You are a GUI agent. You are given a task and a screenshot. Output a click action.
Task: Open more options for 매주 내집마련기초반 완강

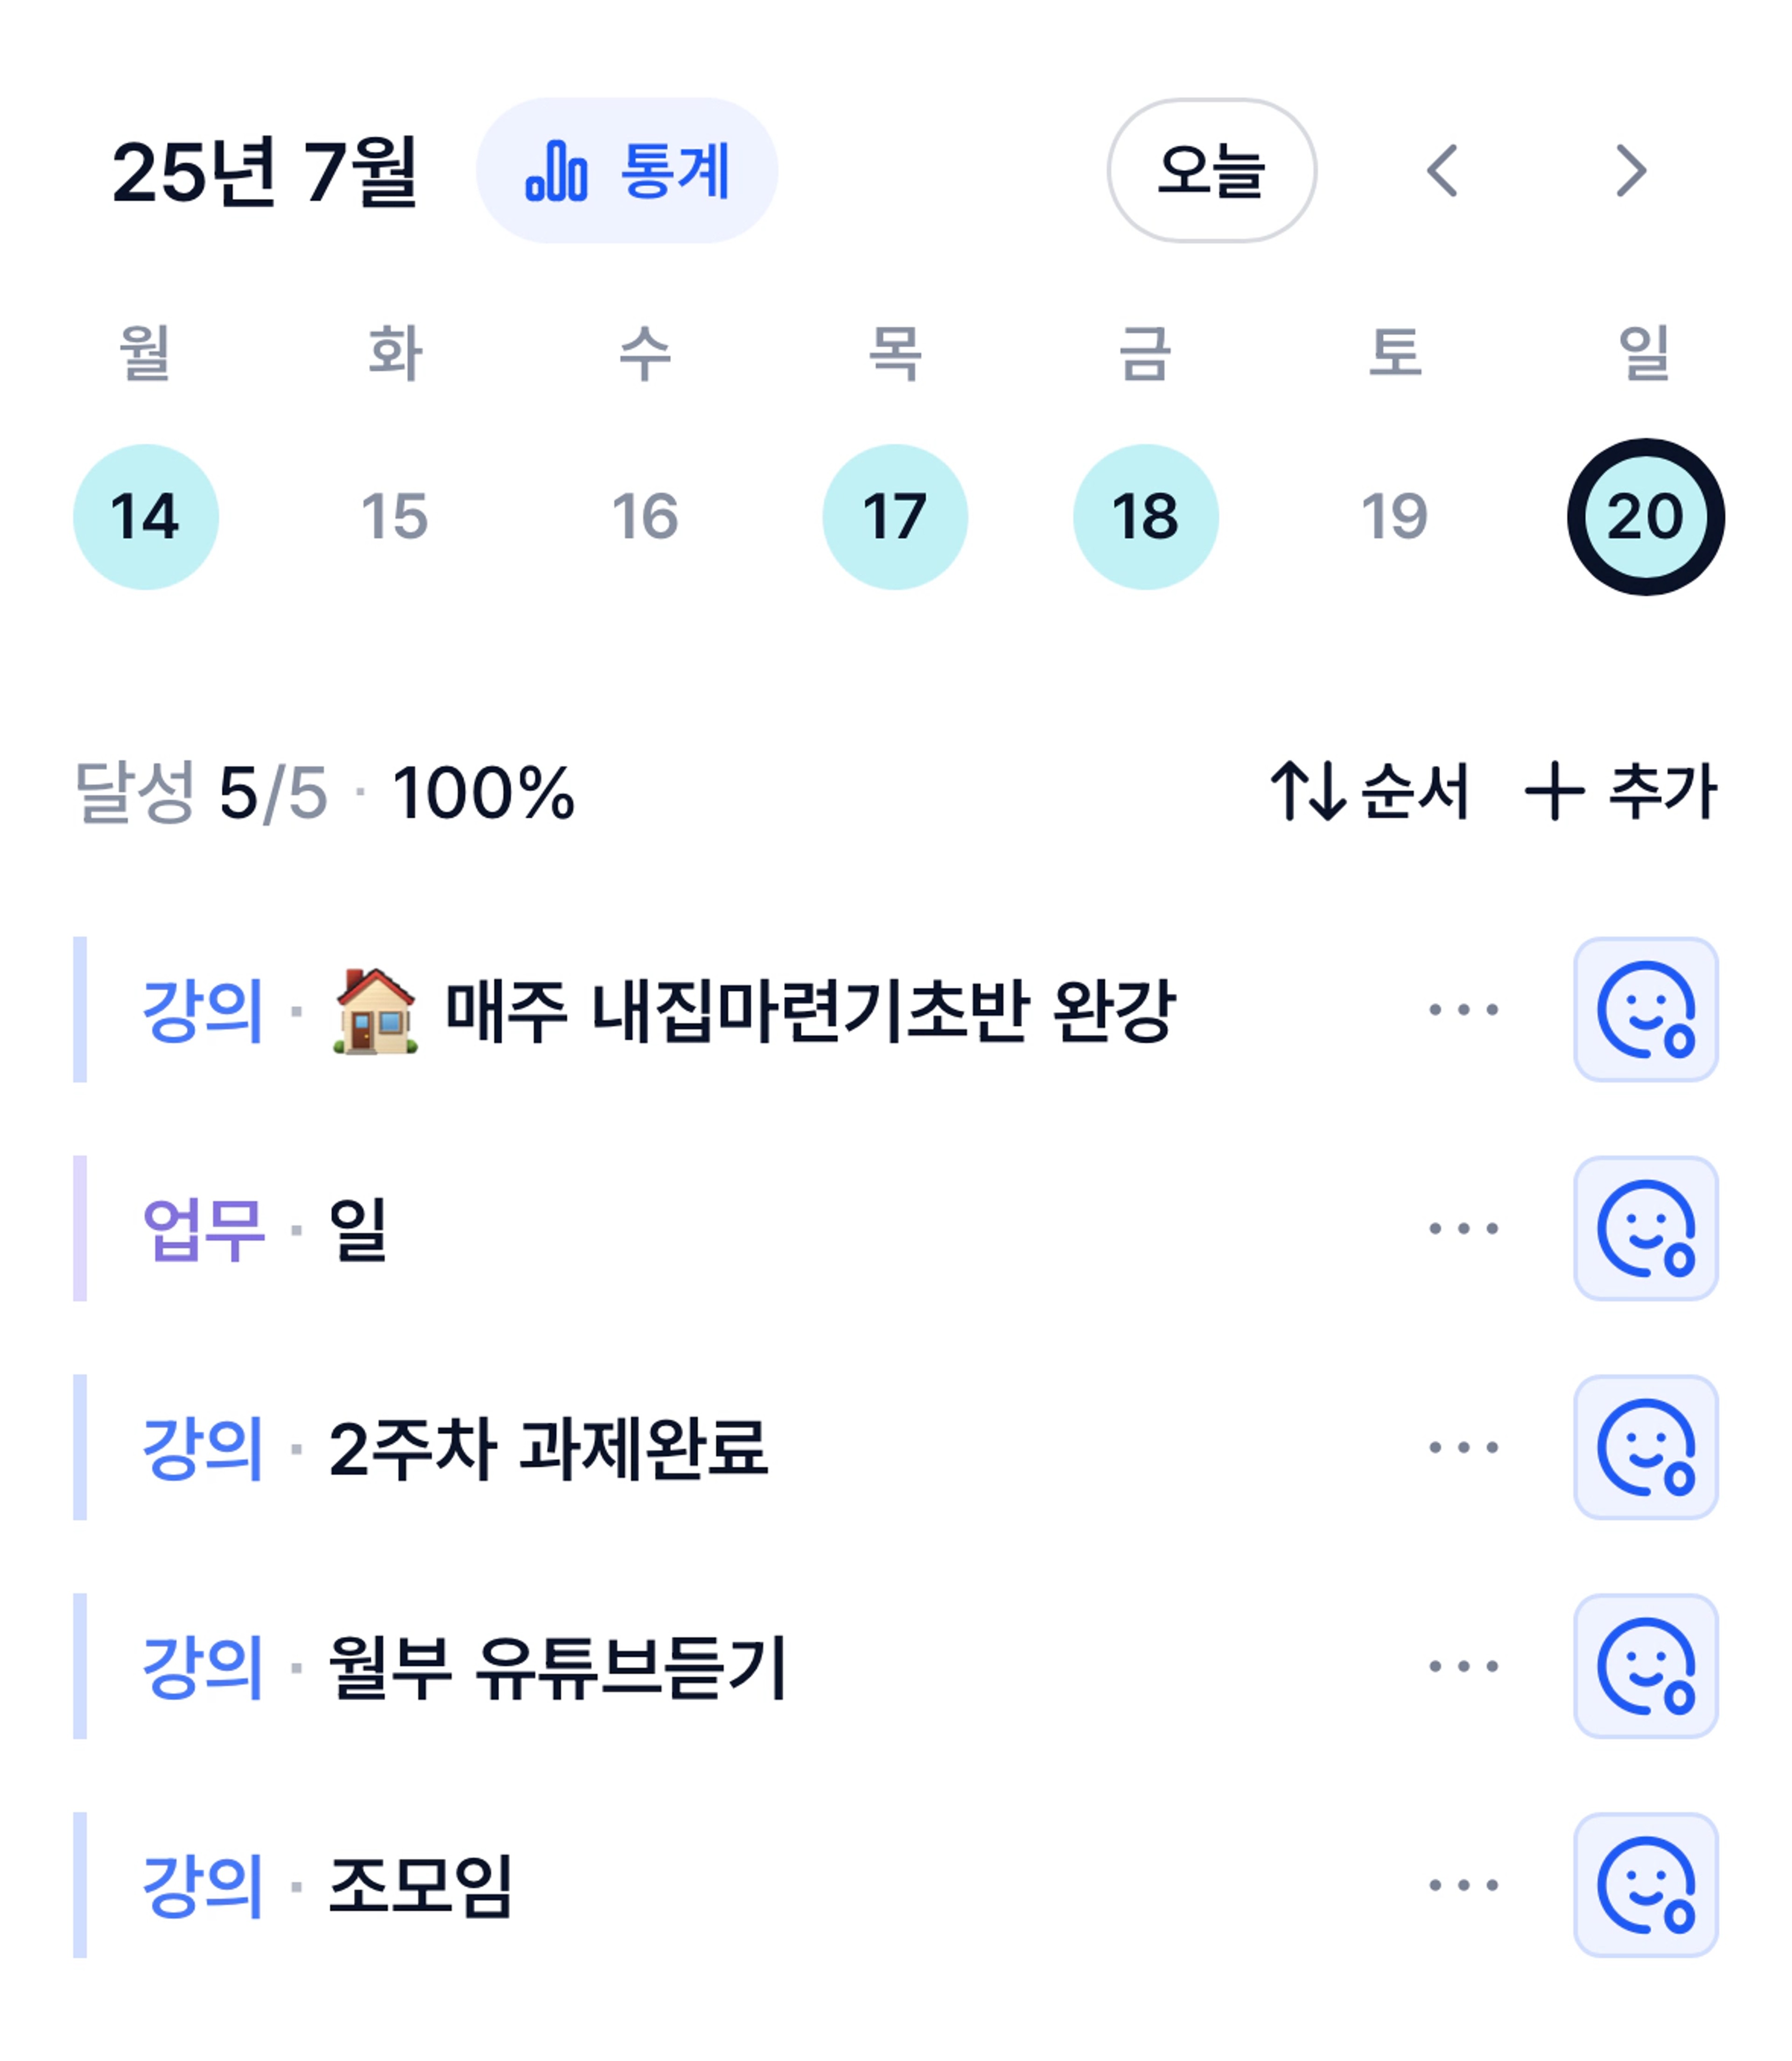(x=1464, y=1009)
